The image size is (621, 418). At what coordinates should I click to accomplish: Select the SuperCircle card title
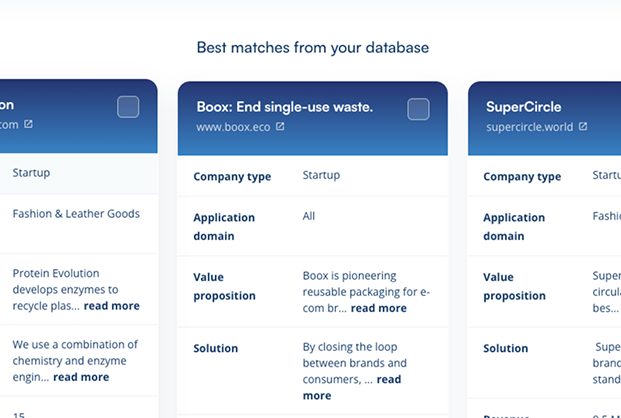[524, 107]
